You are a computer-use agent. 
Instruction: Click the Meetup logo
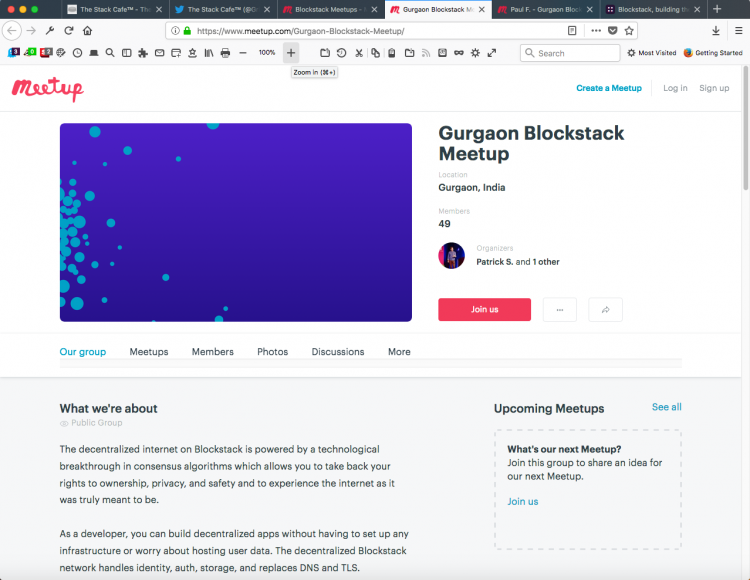point(48,89)
